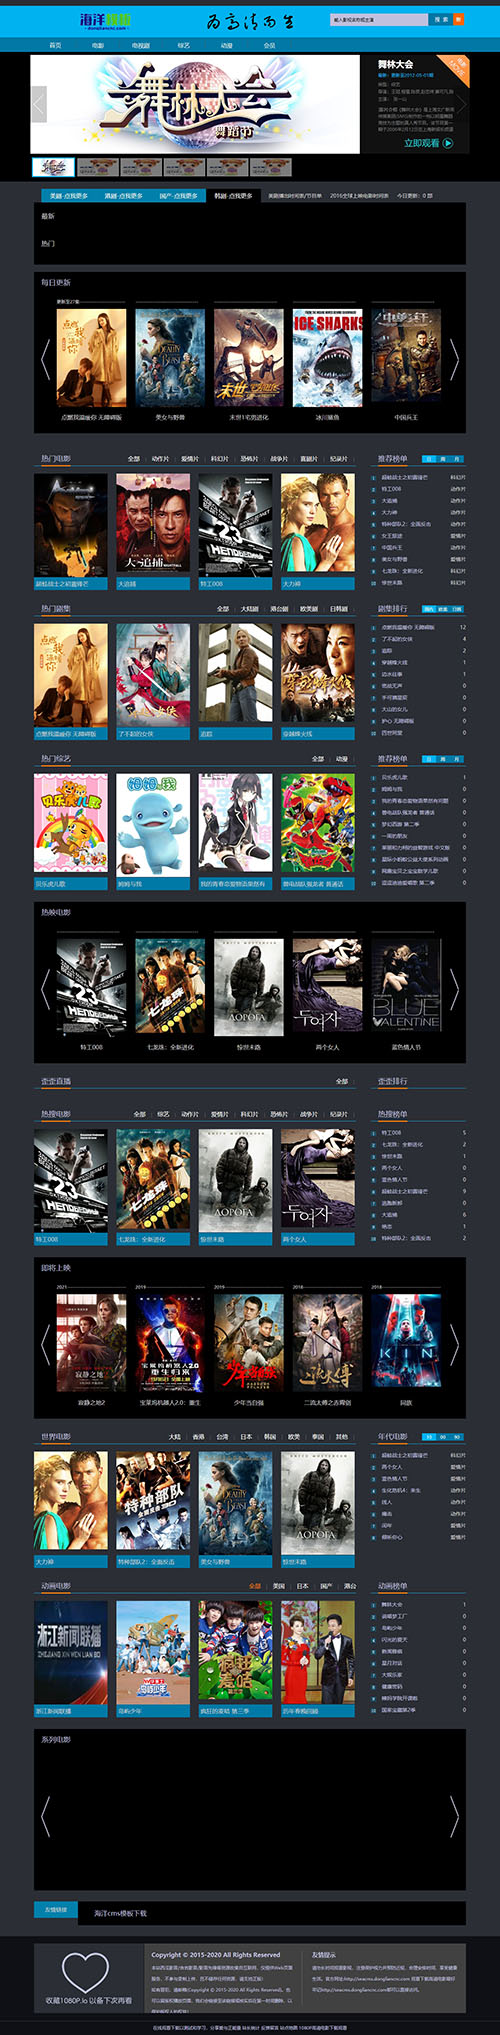Image resolution: width=500 pixels, height=2035 pixels.
Task: Click right arrow of 热映电影 carousel
Action: pos(454,988)
